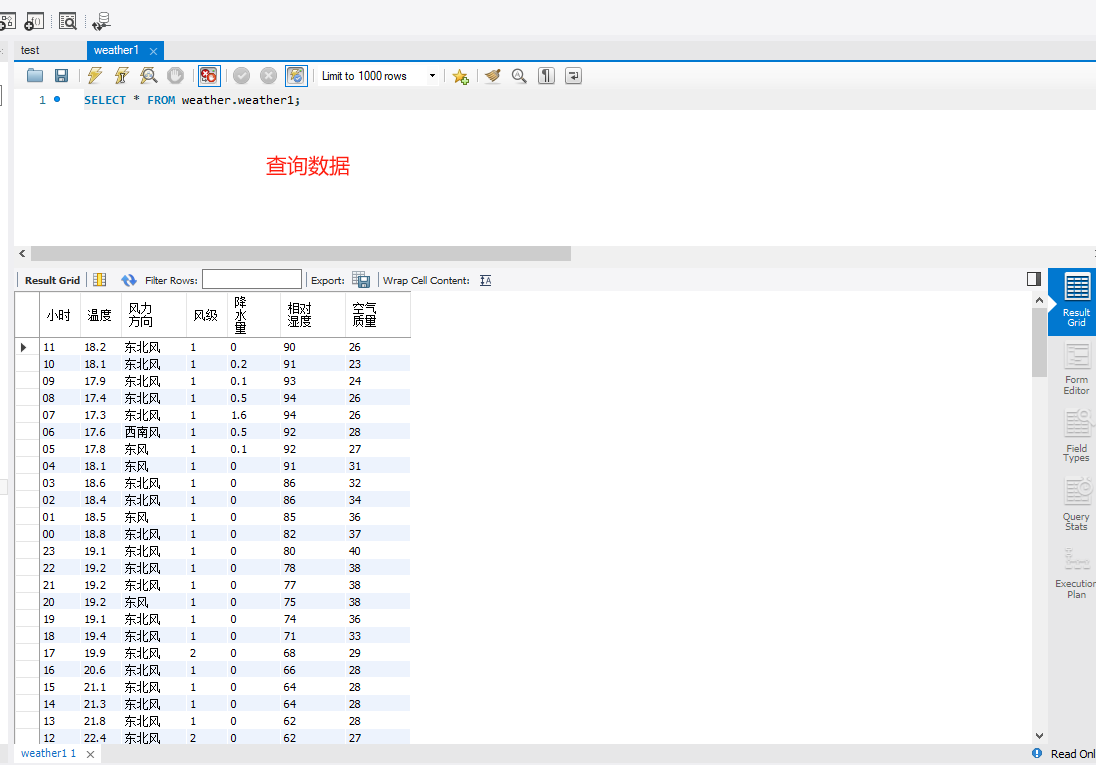
Task: Close the weather1 query tab
Action: click(x=153, y=51)
